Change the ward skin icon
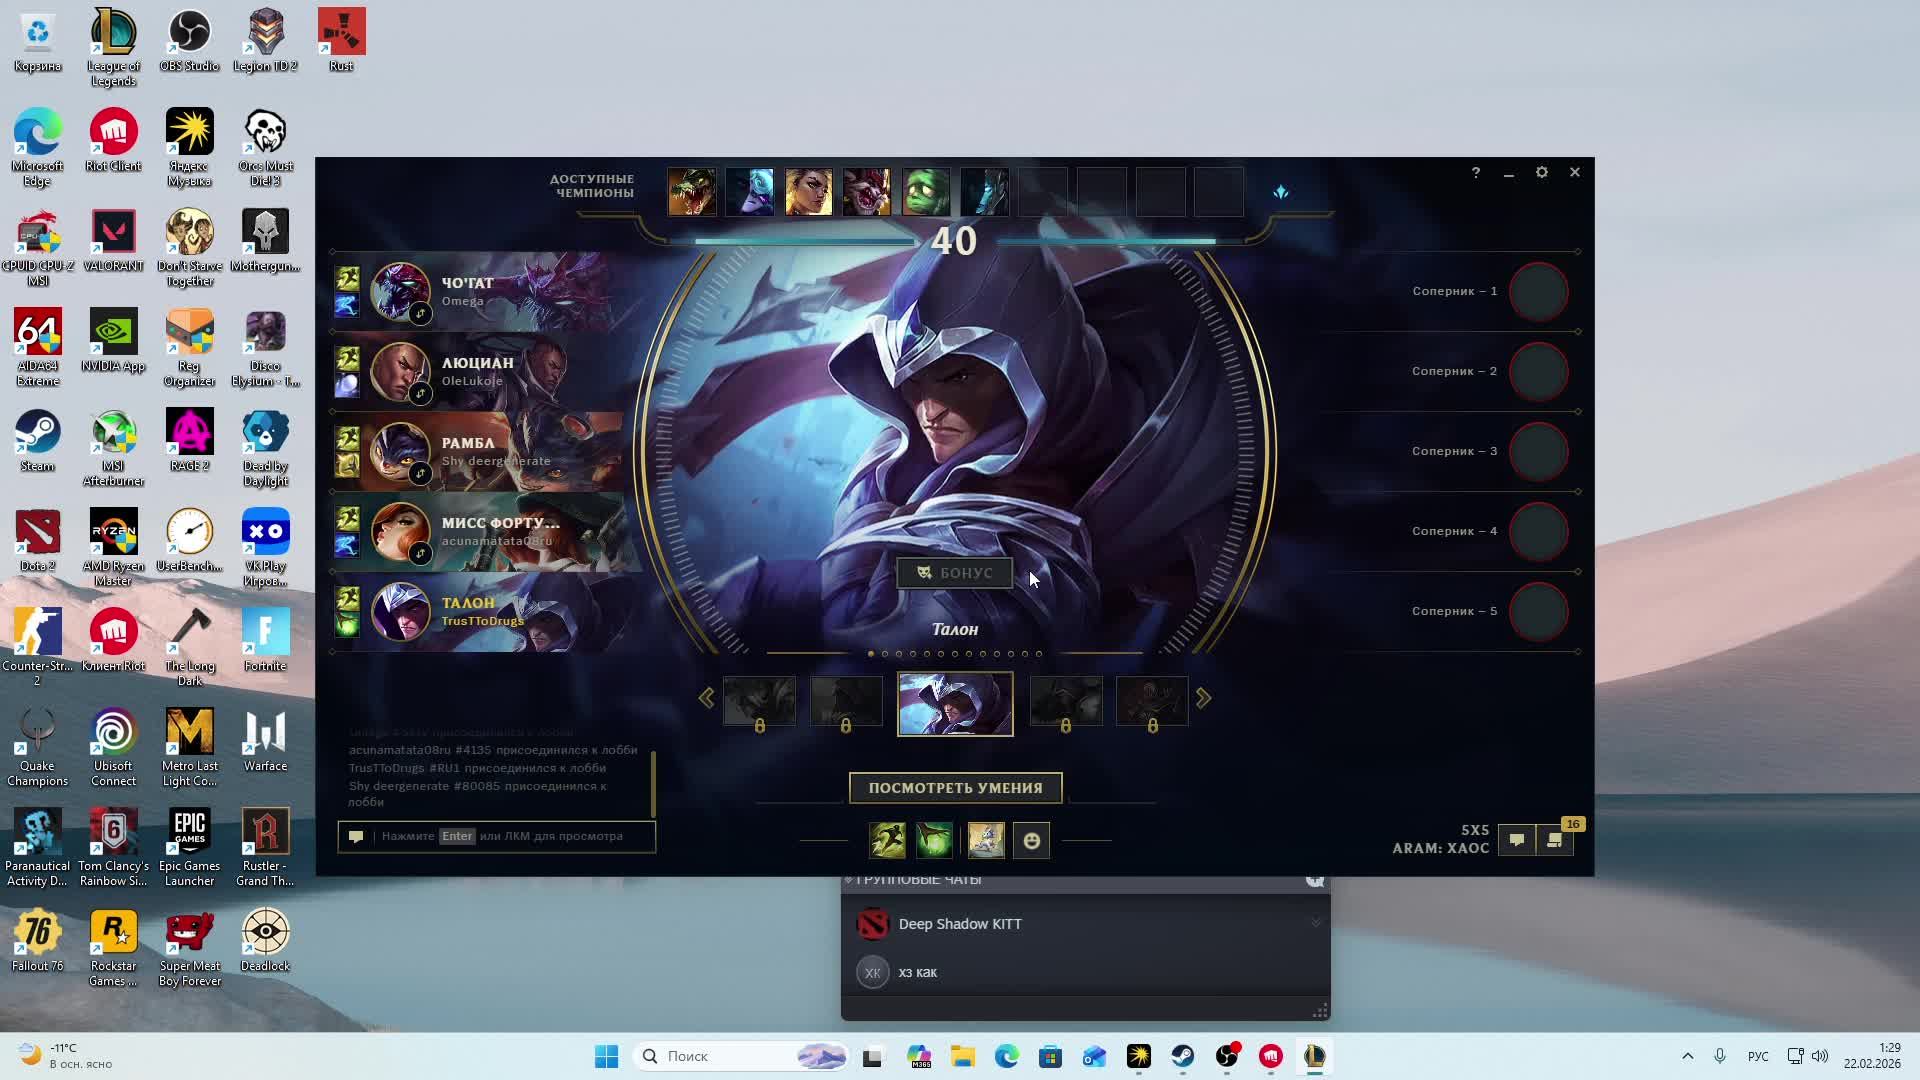This screenshot has width=1920, height=1080. (986, 841)
